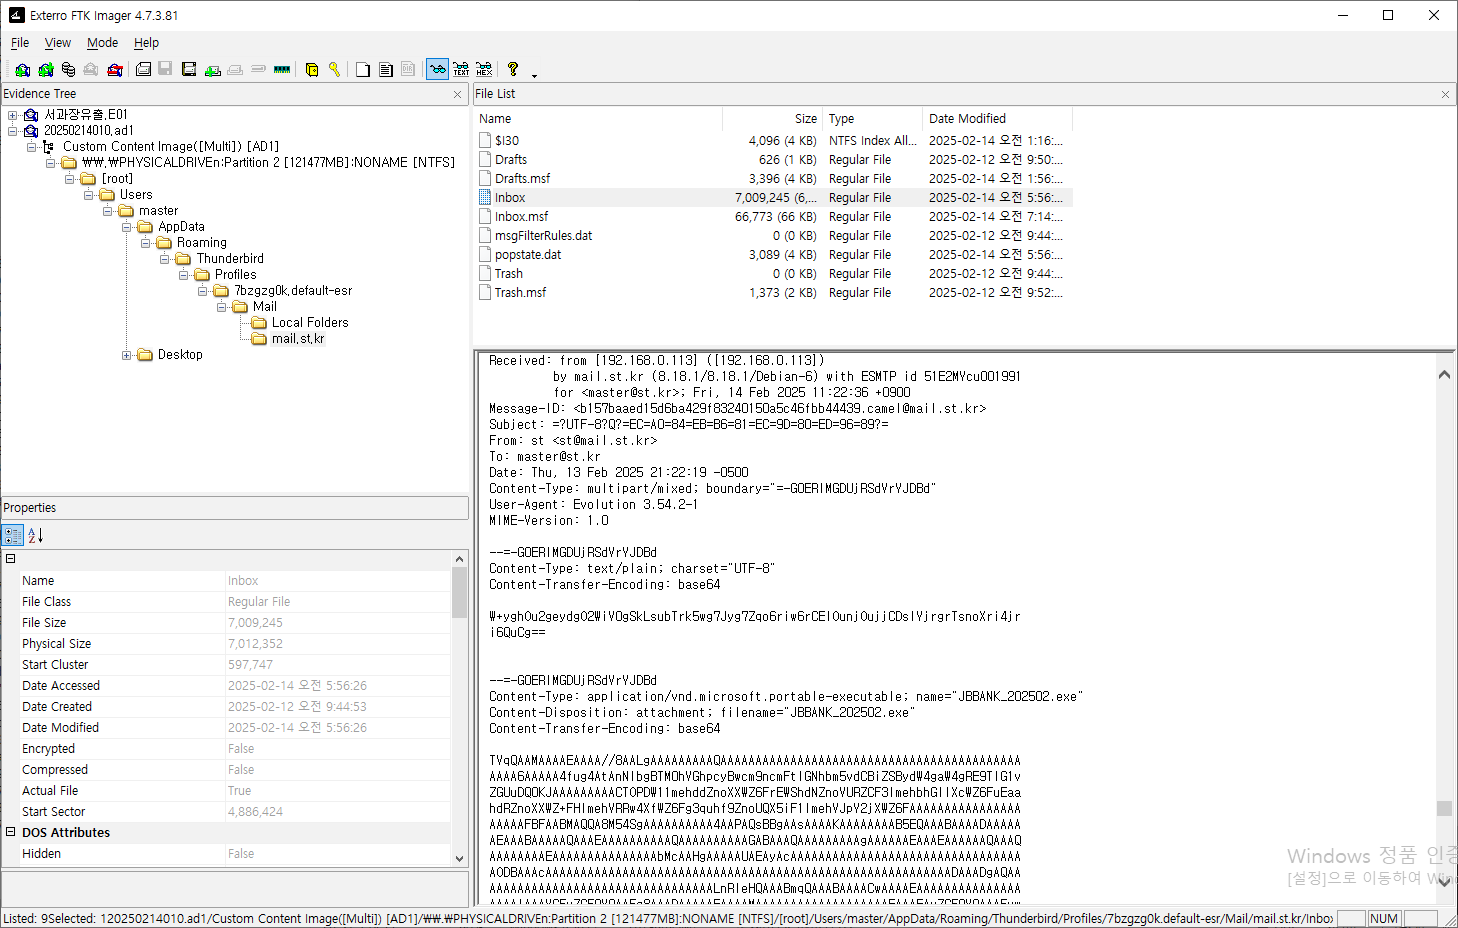Viewport: 1458px width, 928px height.
Task: Click the Create Disk Image icon
Action: (143, 69)
